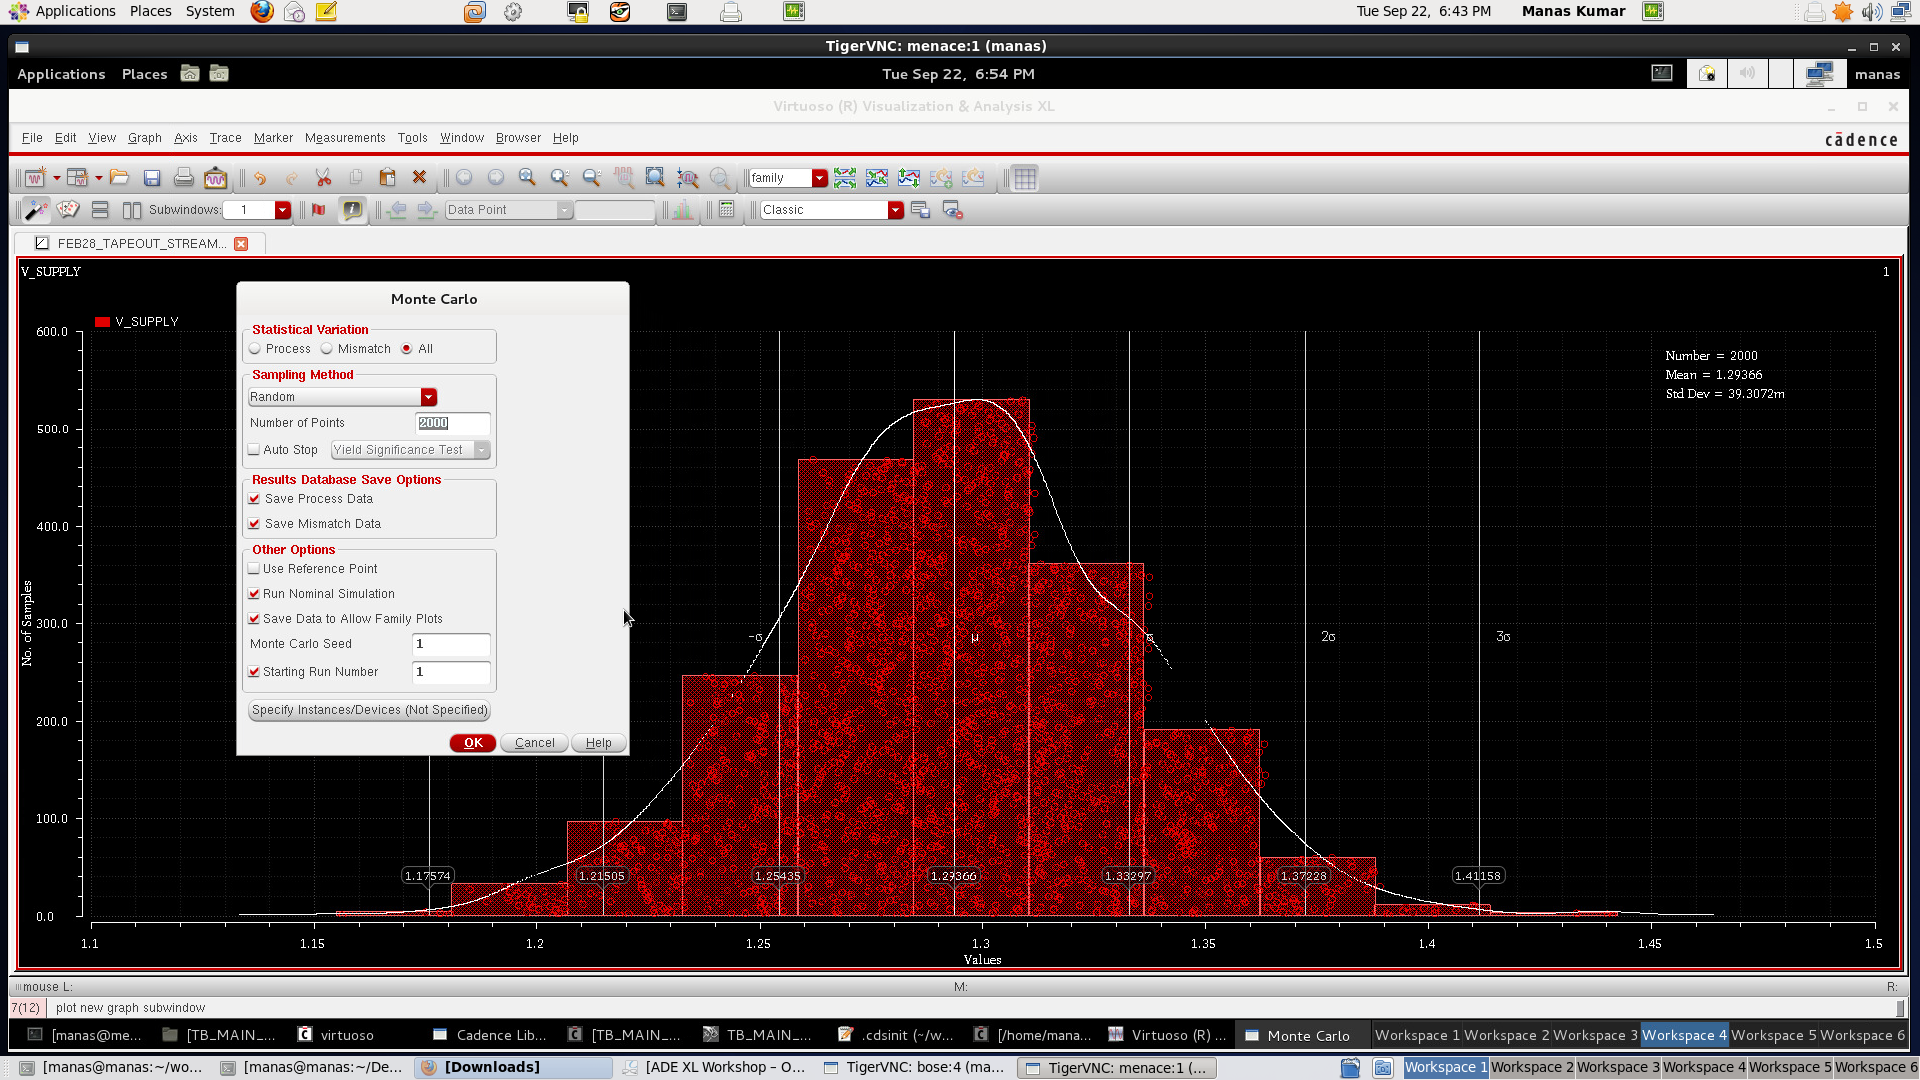Enable the Auto Stop checkbox
The height and width of the screenshot is (1080, 1920).
coord(254,450)
